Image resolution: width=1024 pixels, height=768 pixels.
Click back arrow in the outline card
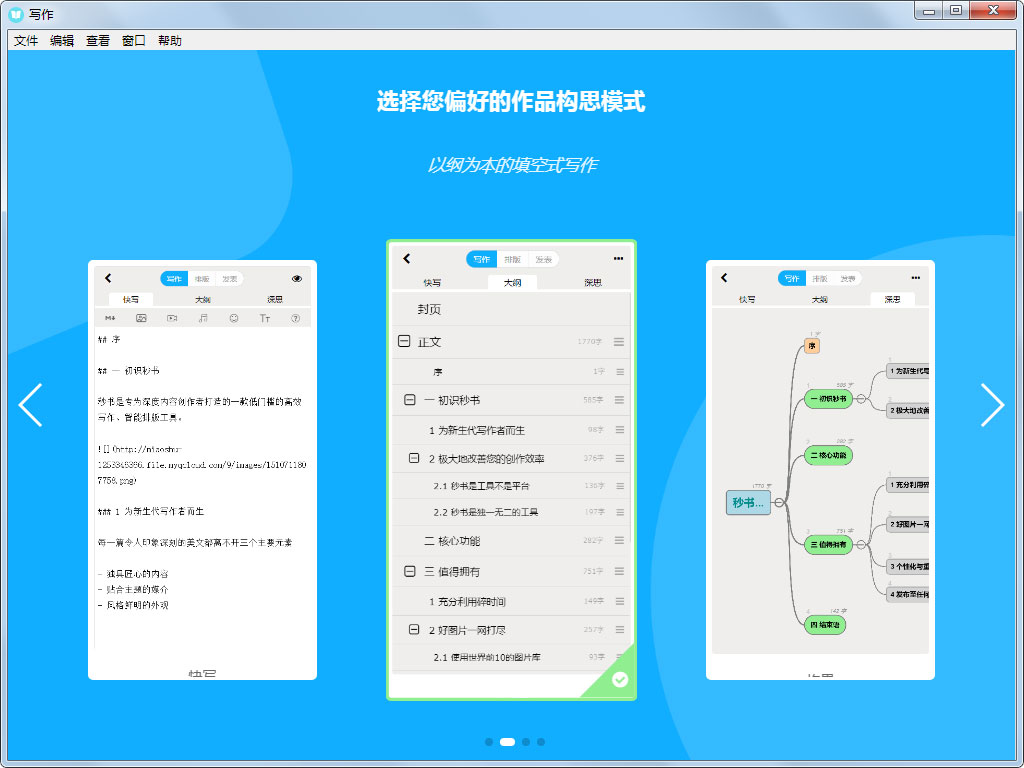pyautogui.click(x=407, y=259)
